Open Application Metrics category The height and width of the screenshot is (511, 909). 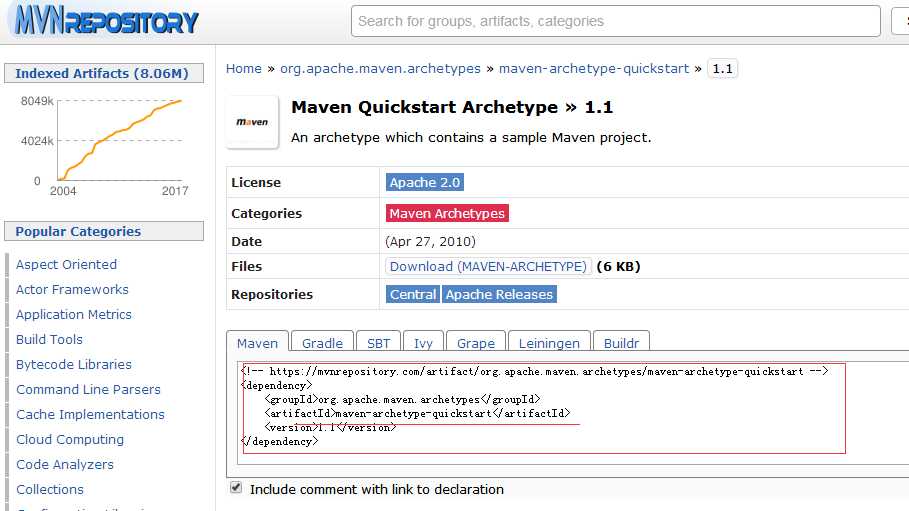[x=74, y=314]
